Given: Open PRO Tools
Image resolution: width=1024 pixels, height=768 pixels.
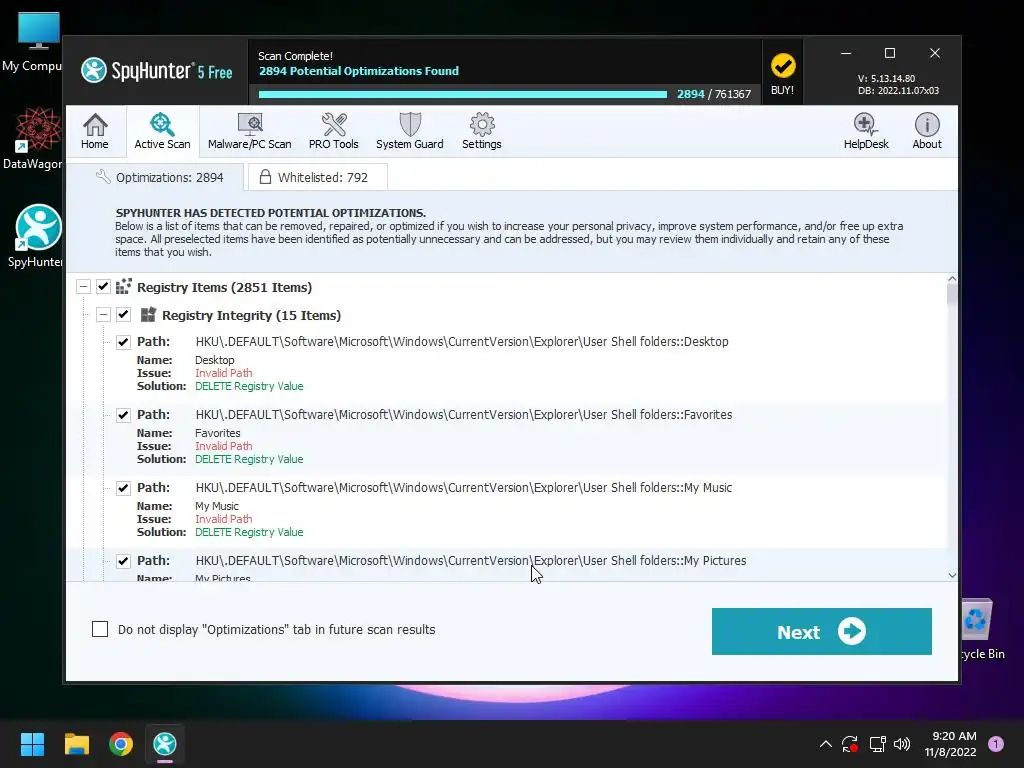Looking at the screenshot, I should coord(334,131).
